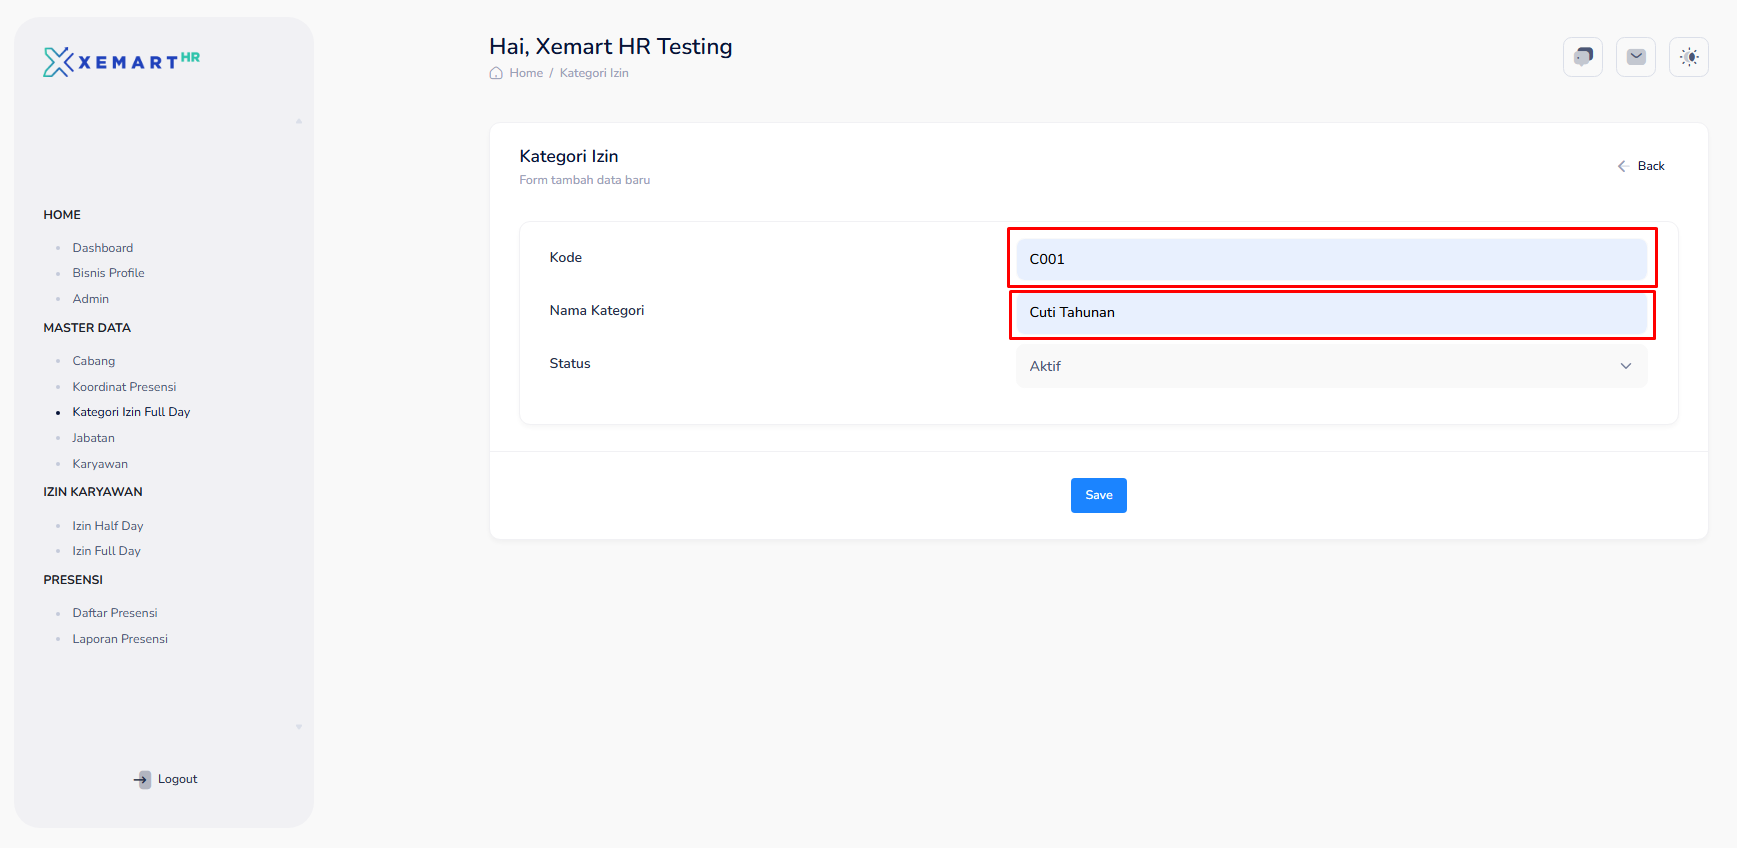Toggle the light/dark theme sun icon
Viewport: 1737px width, 848px height.
tap(1688, 57)
